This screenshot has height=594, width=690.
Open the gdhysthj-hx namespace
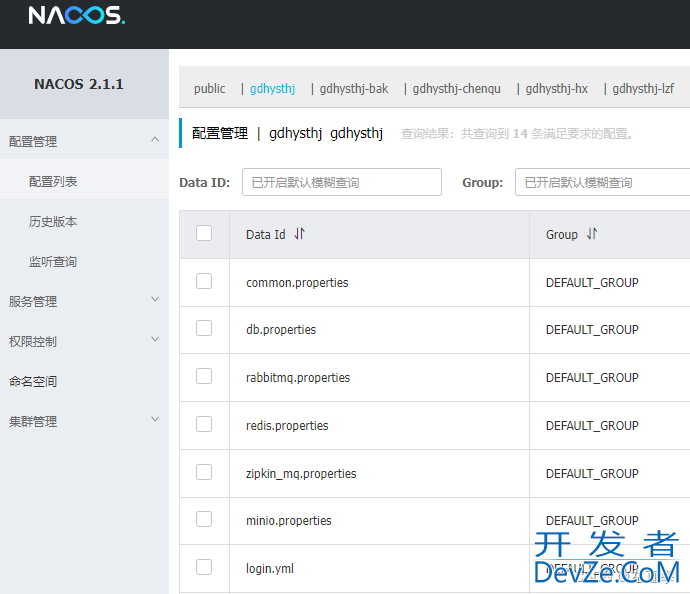click(557, 89)
